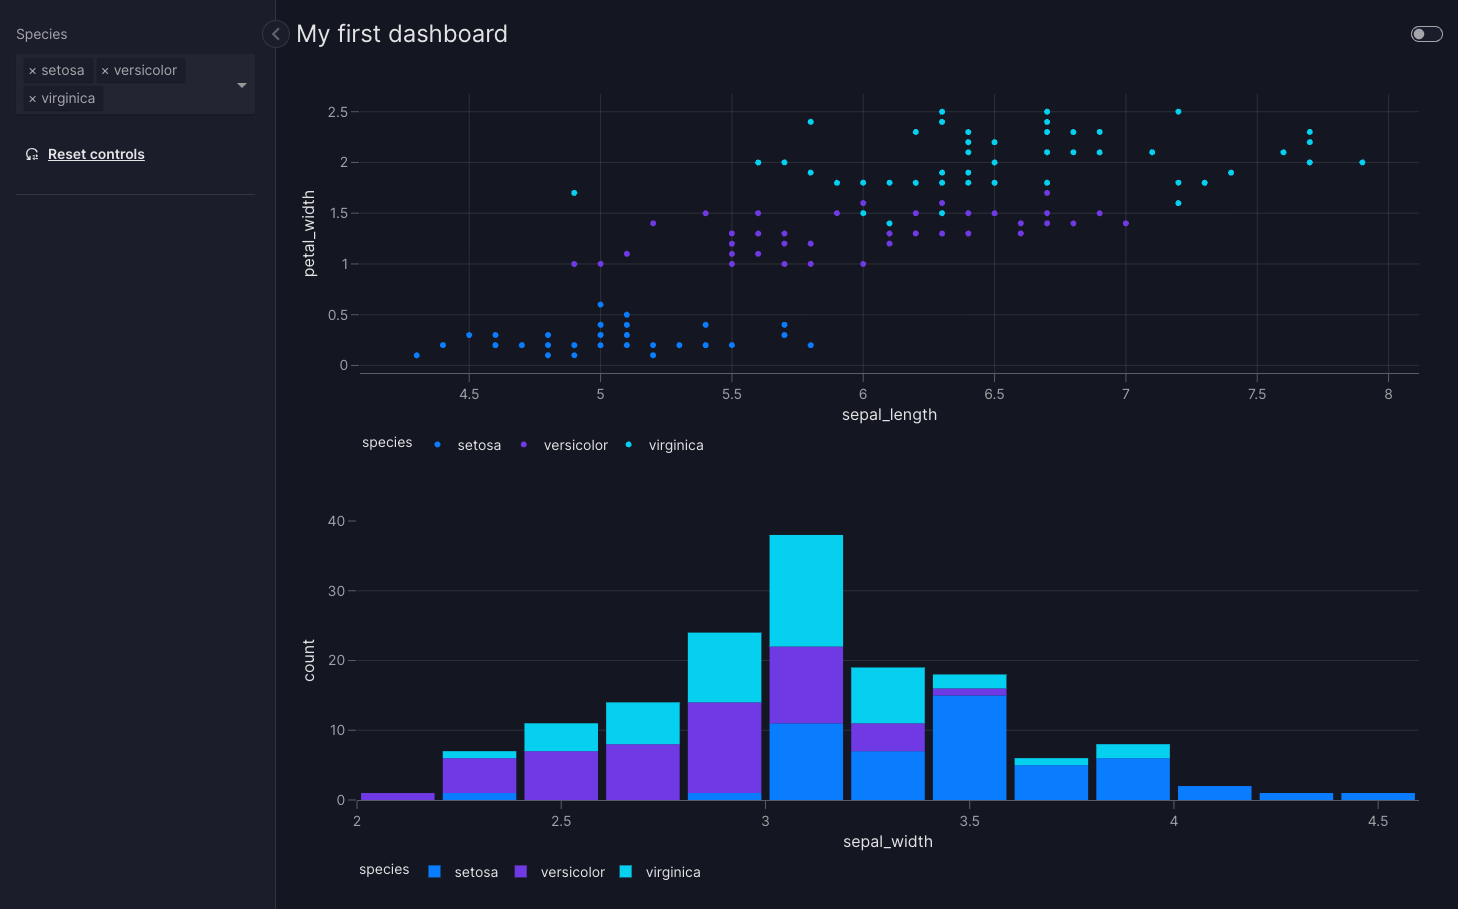The height and width of the screenshot is (909, 1458).
Task: Collapse the left sidebar with the chevron icon
Action: 276,34
